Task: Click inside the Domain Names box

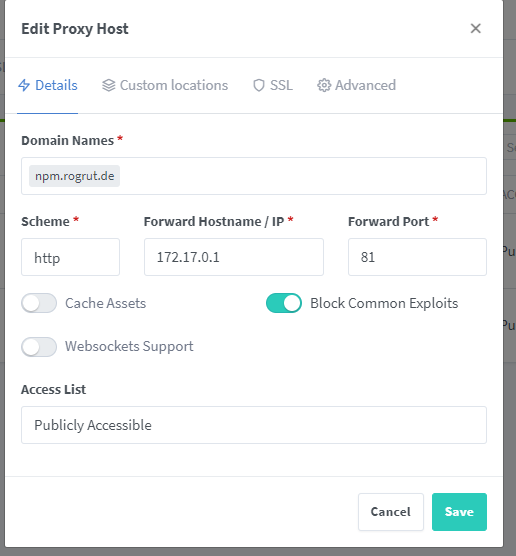Action: pos(254,176)
